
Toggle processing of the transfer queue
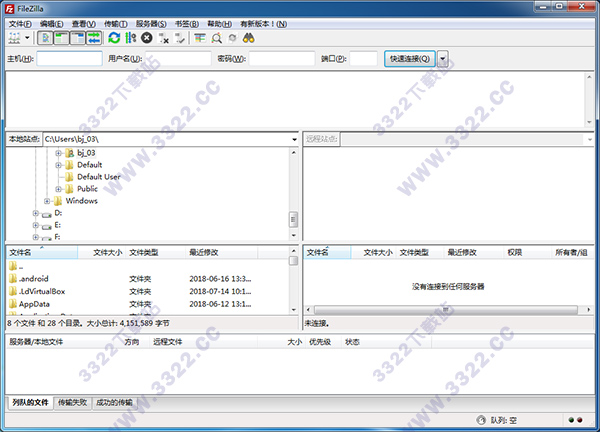[x=130, y=38]
